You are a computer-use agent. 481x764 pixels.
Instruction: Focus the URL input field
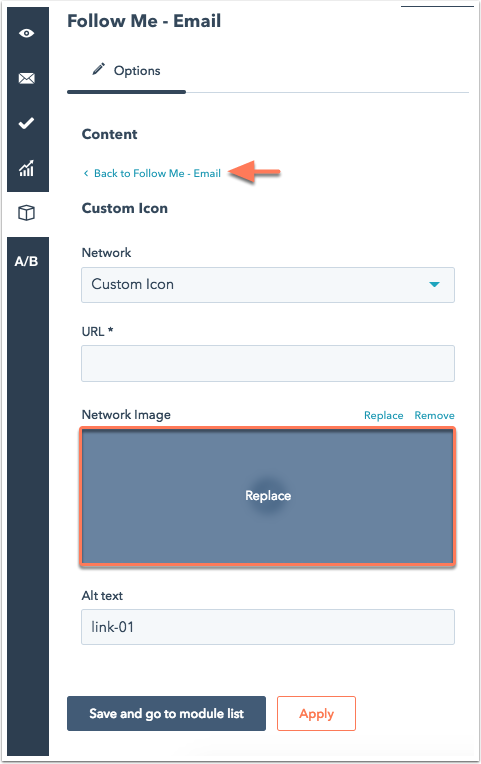268,363
